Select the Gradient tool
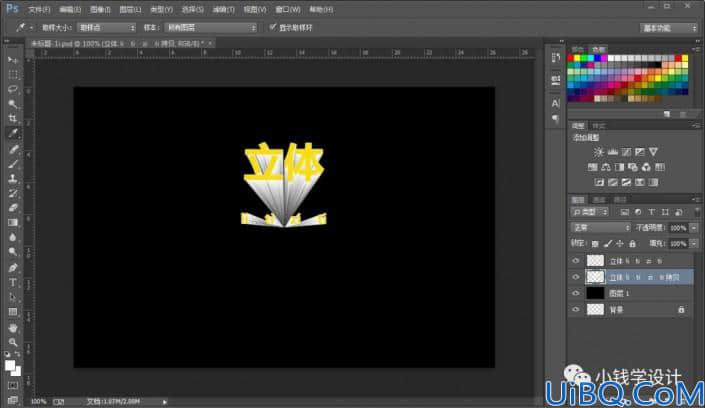The height and width of the screenshot is (408, 705). pyautogui.click(x=13, y=223)
